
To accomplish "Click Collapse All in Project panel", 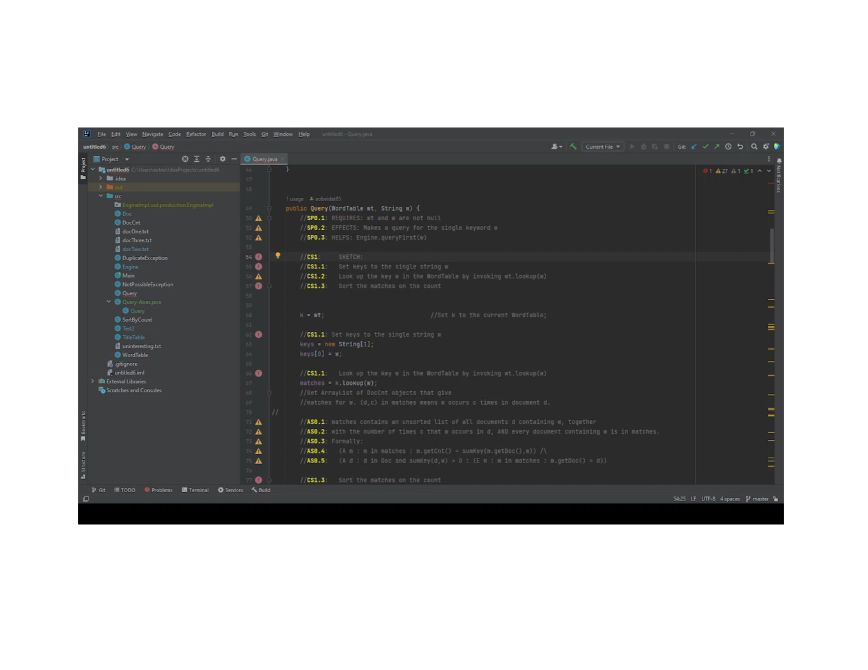I will [x=208, y=159].
